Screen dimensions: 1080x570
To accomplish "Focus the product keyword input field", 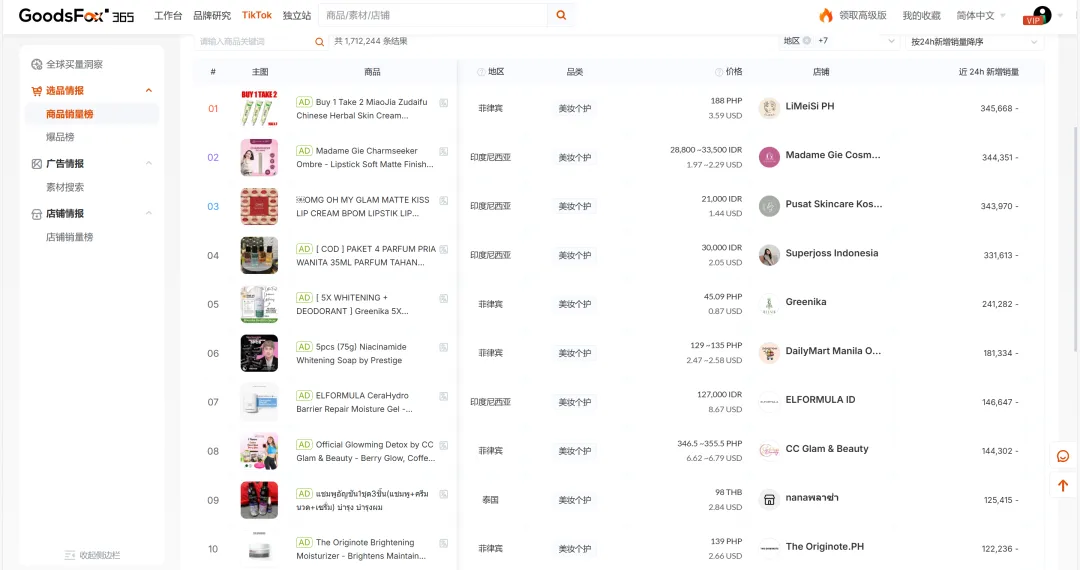I will (255, 42).
